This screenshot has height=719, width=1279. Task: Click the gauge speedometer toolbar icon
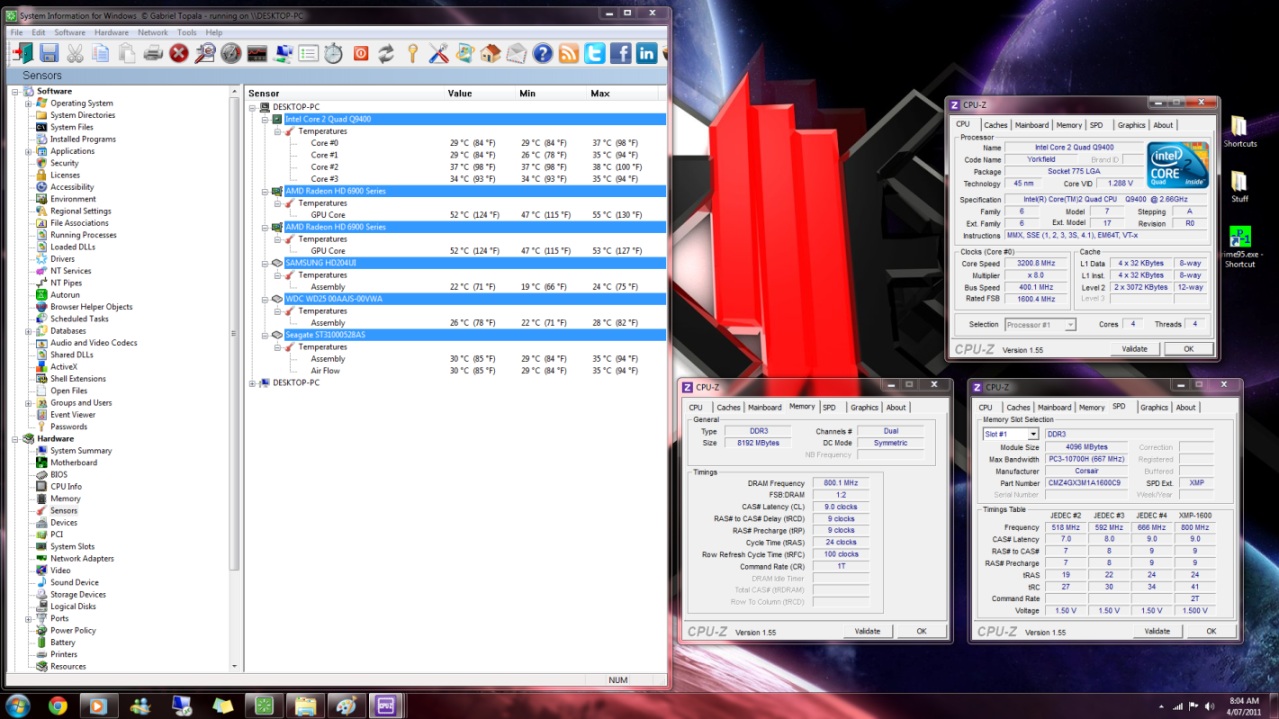click(x=231, y=53)
